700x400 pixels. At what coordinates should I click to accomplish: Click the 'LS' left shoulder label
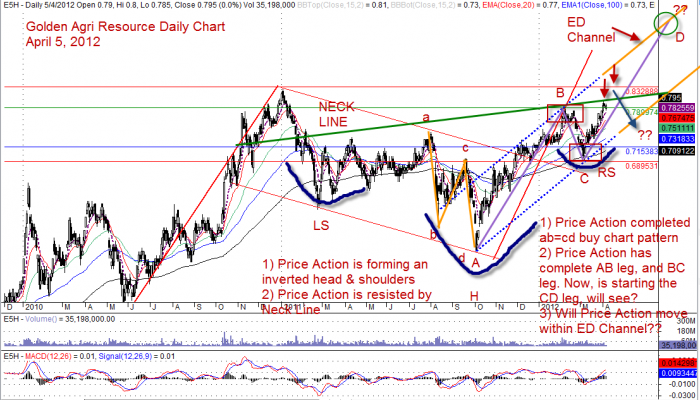pyautogui.click(x=321, y=226)
